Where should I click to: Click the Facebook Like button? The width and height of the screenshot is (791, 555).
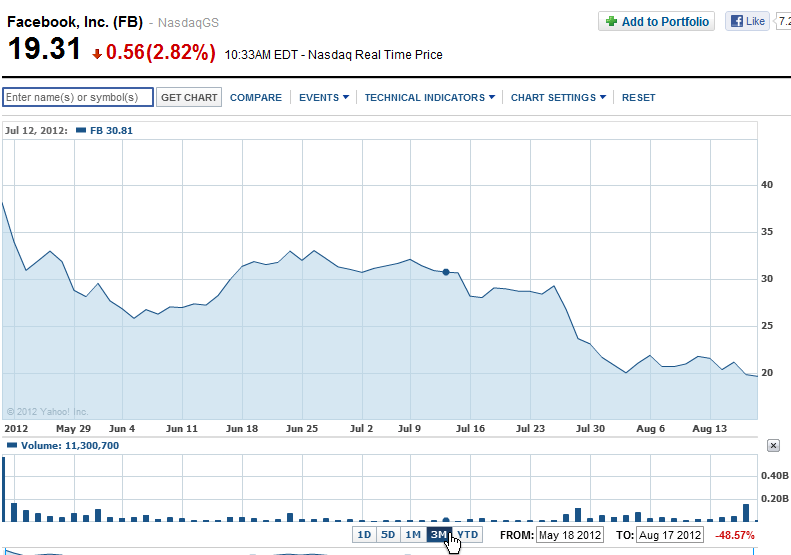coord(746,21)
